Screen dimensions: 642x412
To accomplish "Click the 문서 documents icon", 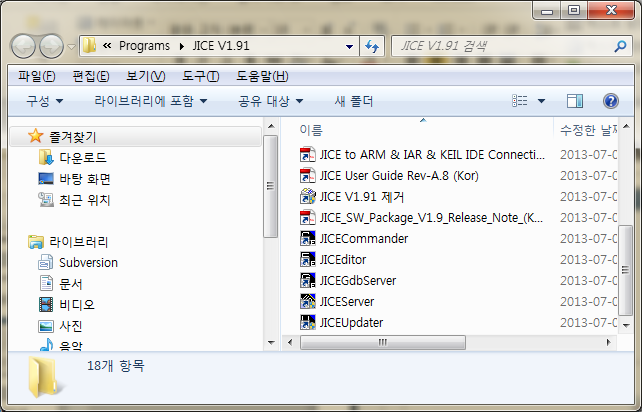I will [x=46, y=283].
